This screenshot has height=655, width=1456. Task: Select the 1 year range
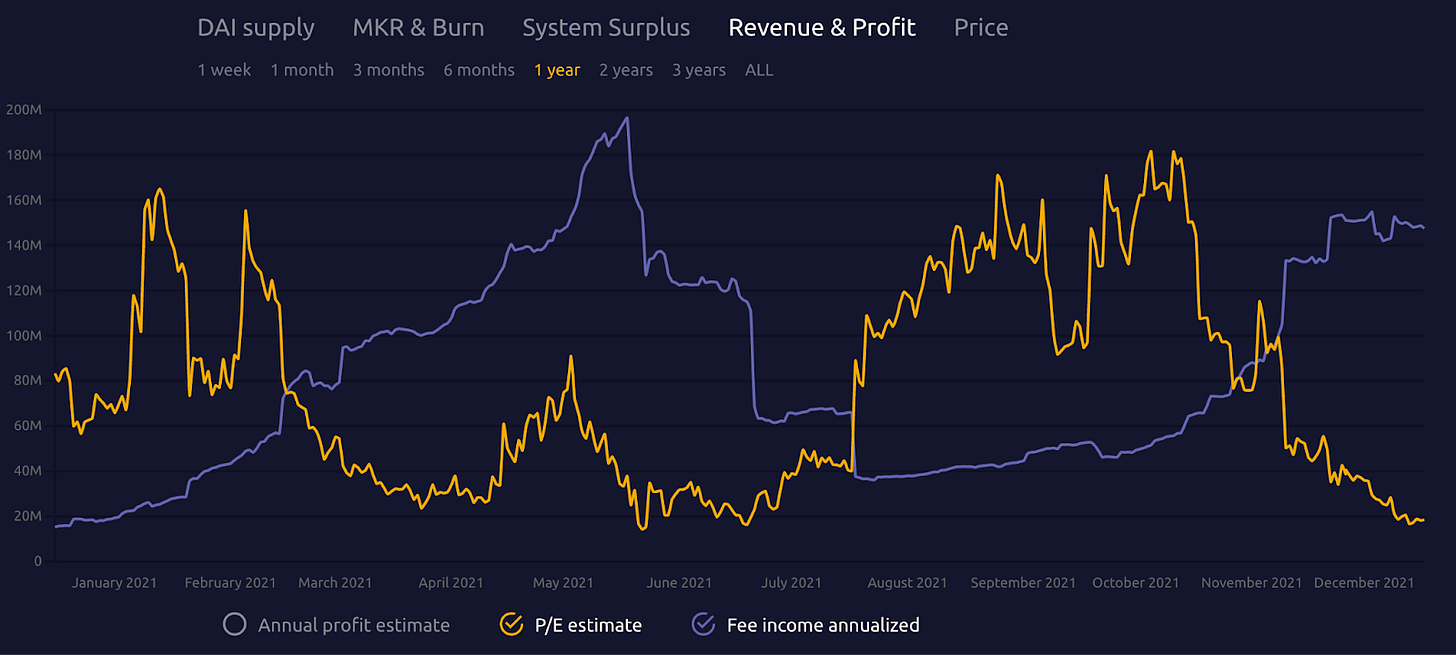557,70
